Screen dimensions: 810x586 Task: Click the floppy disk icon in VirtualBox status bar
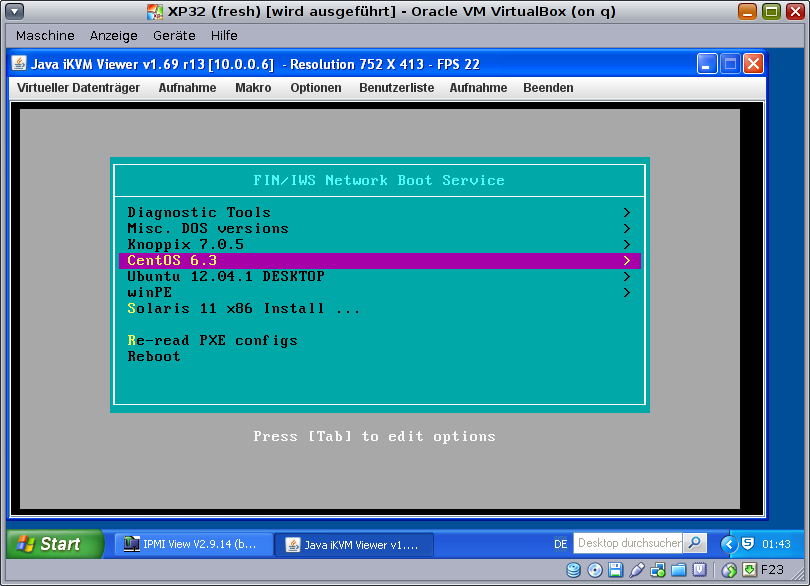coord(615,570)
